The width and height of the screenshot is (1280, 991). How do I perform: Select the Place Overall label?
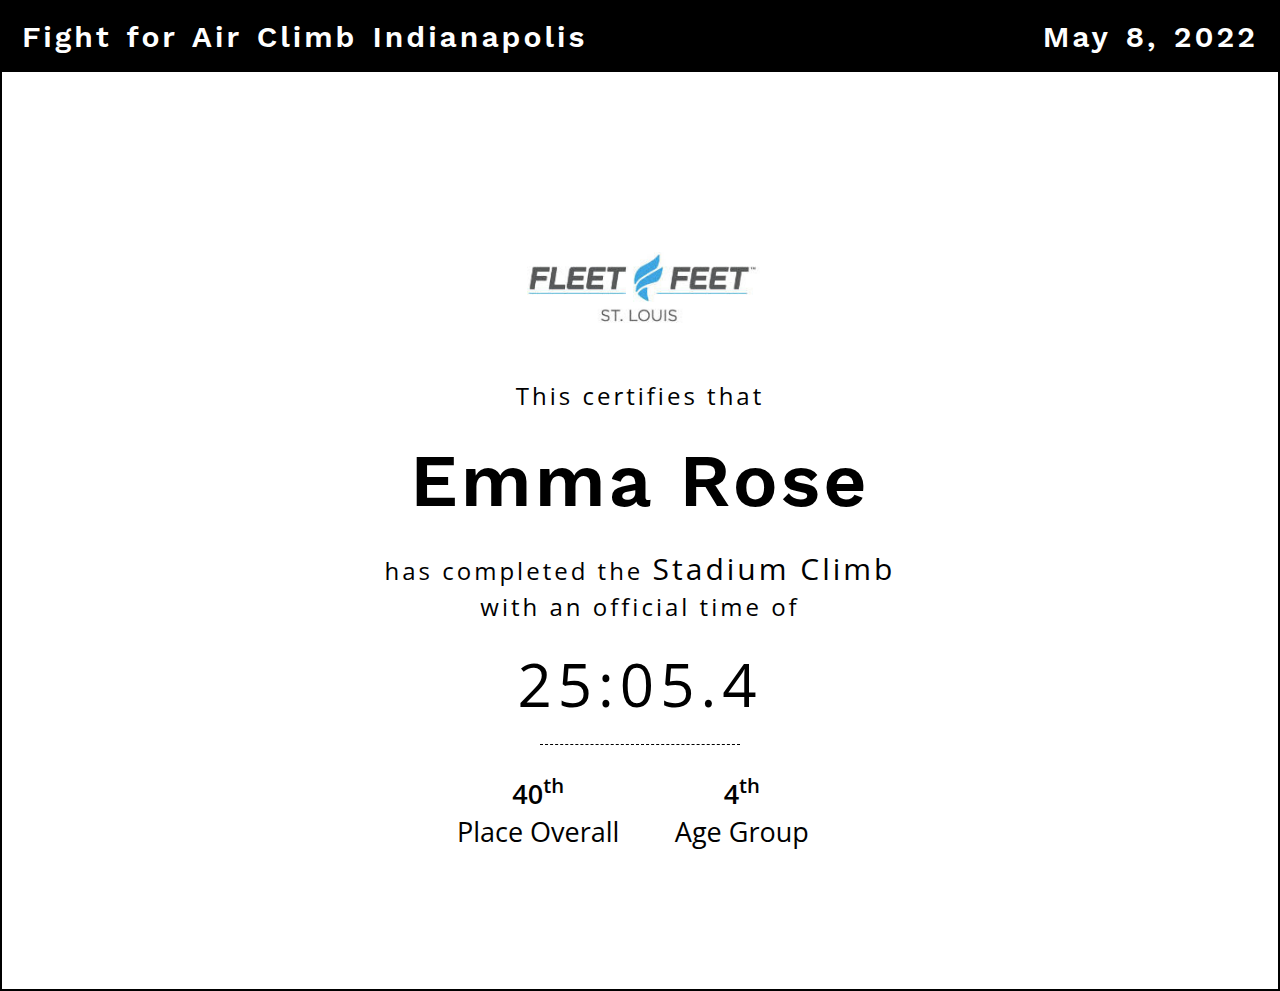(x=538, y=832)
